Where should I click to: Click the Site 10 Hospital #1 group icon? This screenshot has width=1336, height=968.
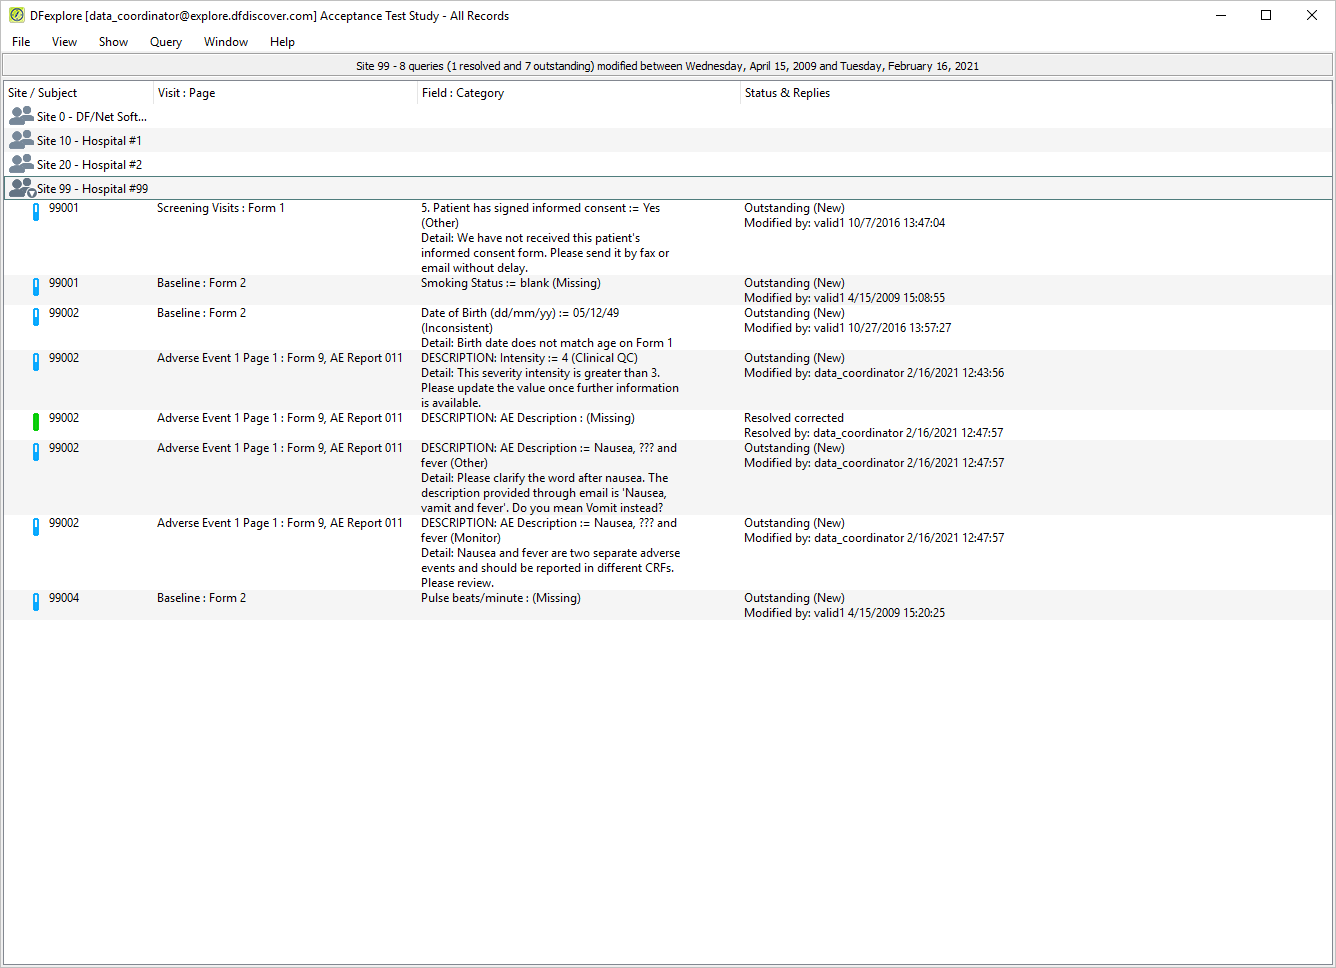coord(21,140)
